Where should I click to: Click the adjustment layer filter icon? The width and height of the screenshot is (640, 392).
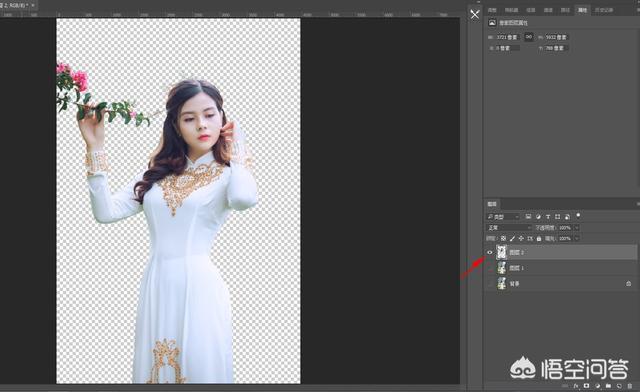pos(538,216)
